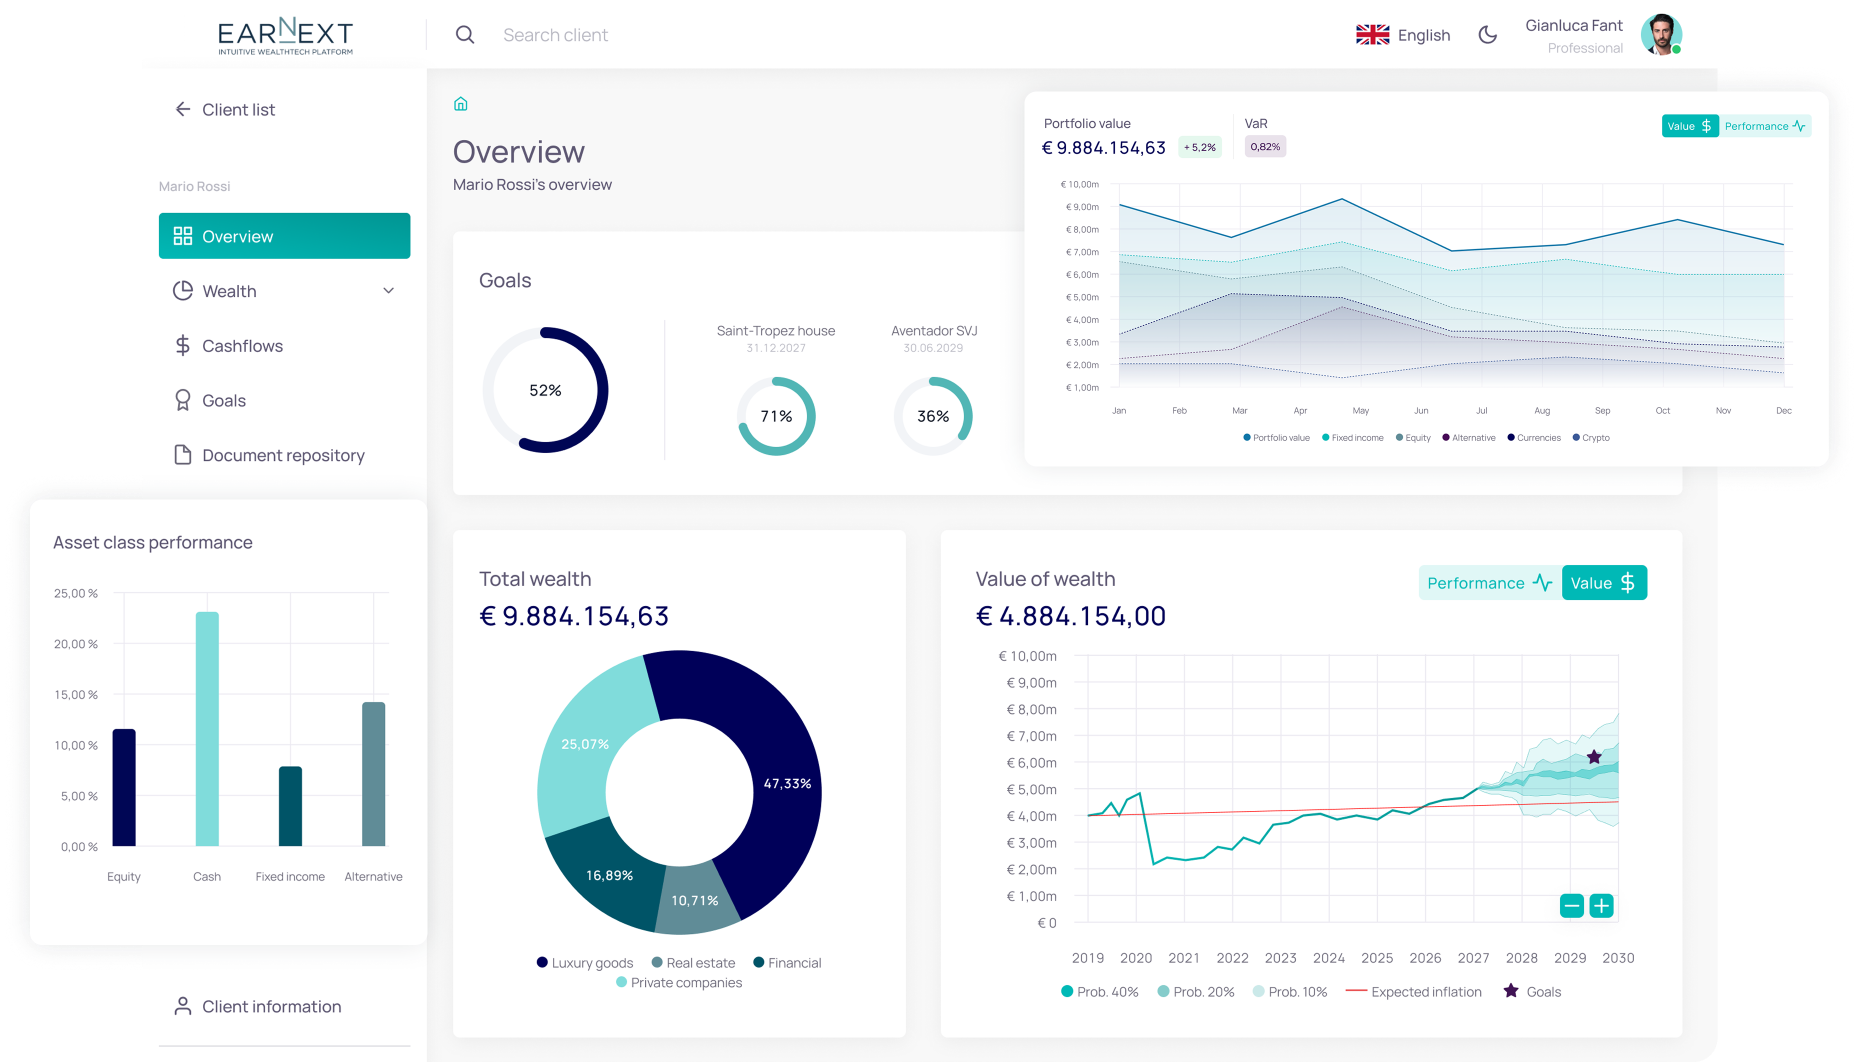1859x1062 pixels.
Task: Open the Saint-Tropez house goal ring
Action: pyautogui.click(x=776, y=416)
